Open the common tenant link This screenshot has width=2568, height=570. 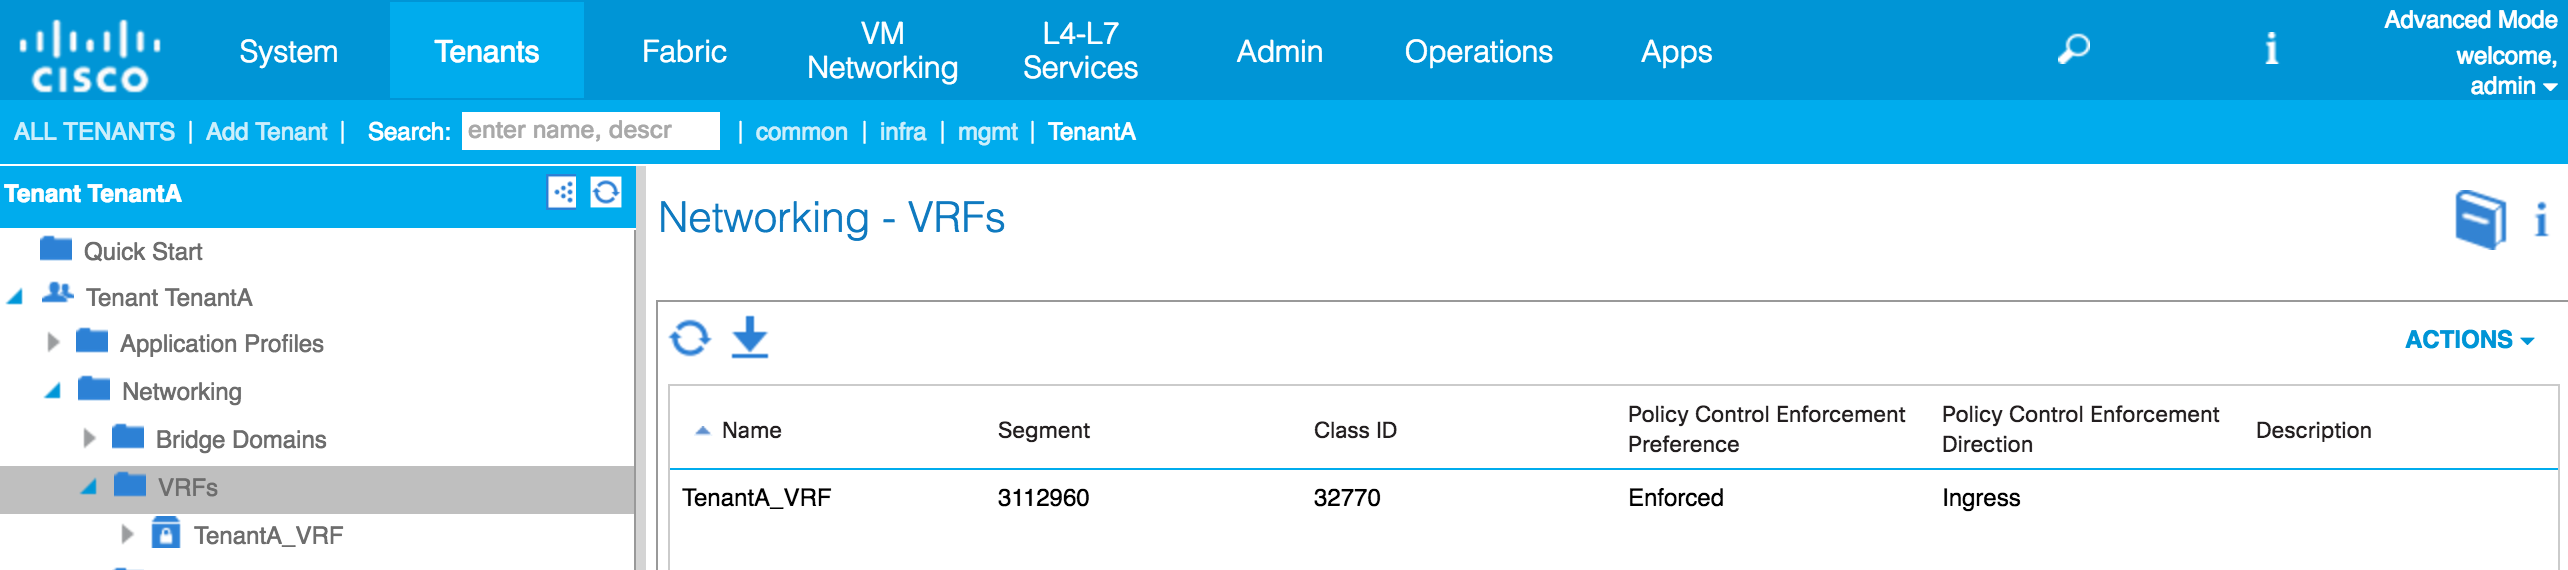(x=801, y=132)
